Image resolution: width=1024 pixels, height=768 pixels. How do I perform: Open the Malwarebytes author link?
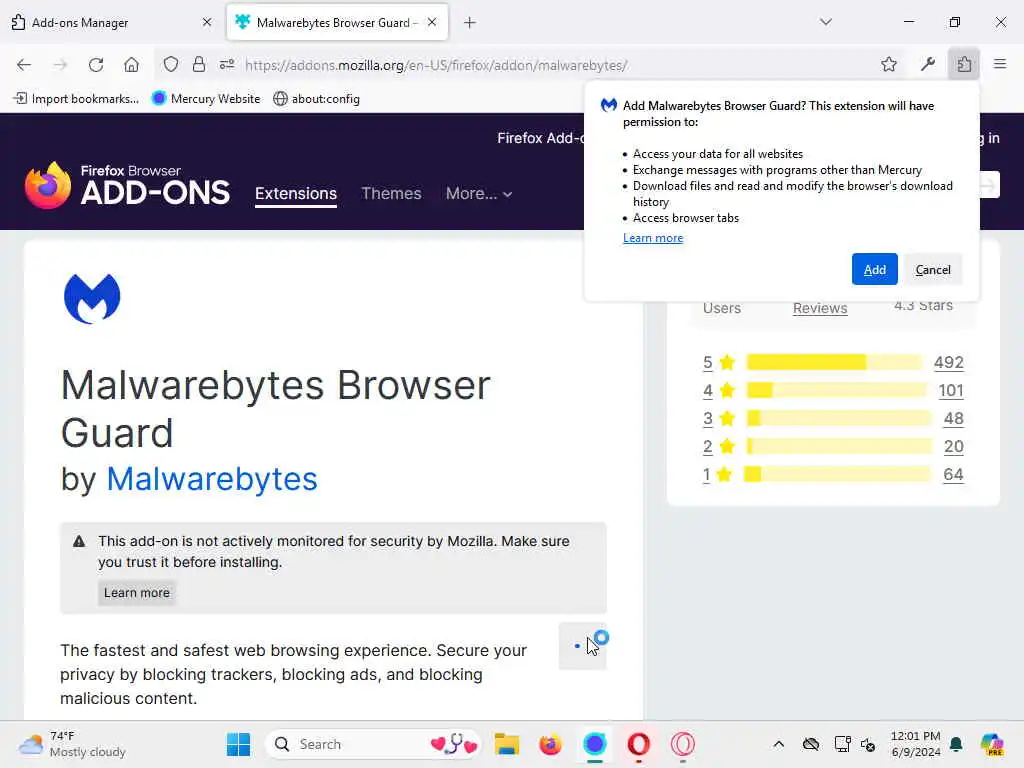(x=212, y=479)
